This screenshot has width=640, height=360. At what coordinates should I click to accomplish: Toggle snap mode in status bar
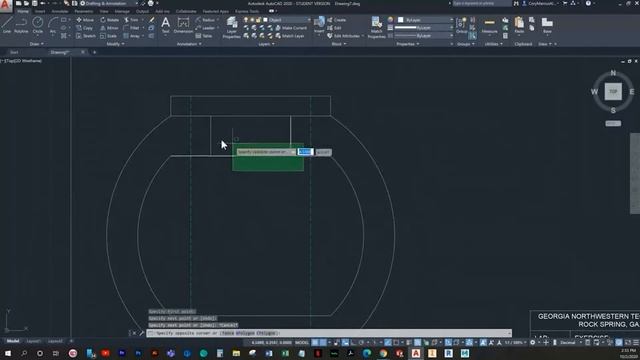click(323, 342)
